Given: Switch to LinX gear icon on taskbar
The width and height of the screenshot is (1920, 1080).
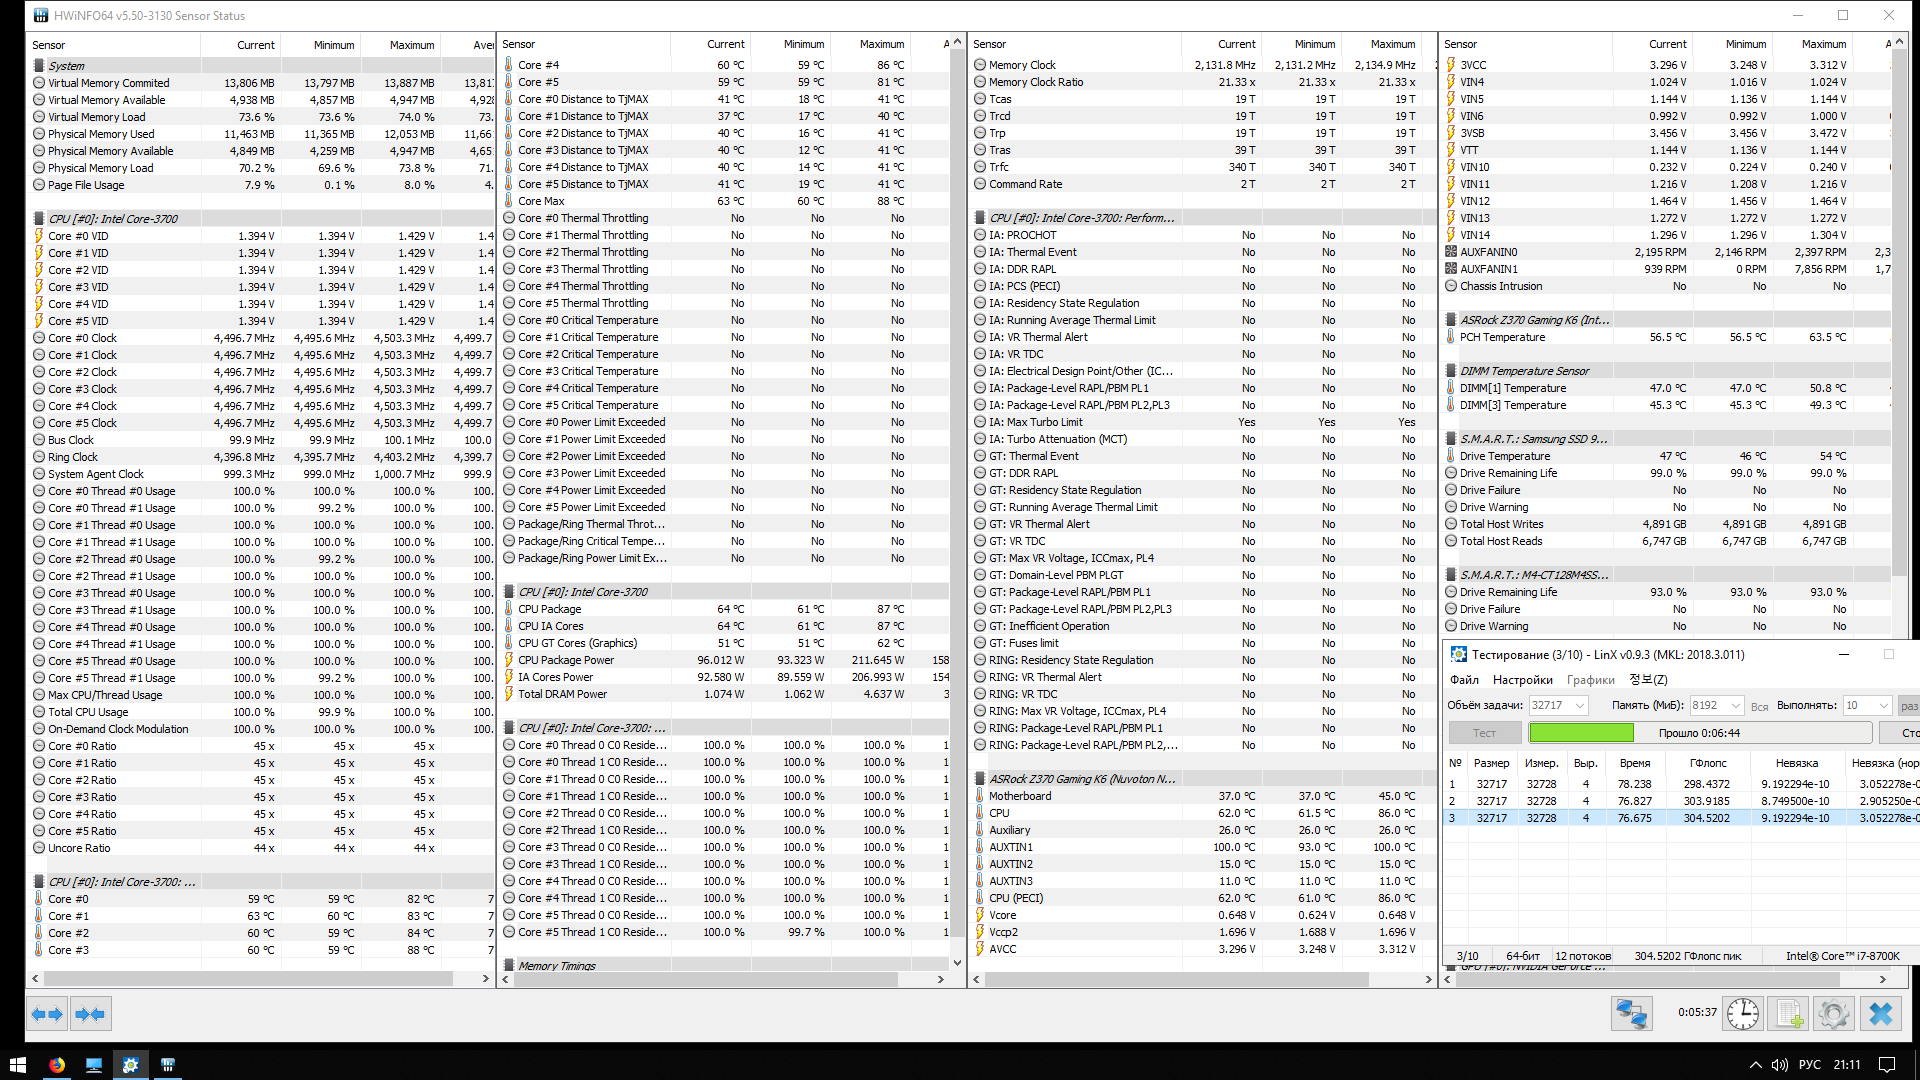Looking at the screenshot, I should pos(130,1065).
